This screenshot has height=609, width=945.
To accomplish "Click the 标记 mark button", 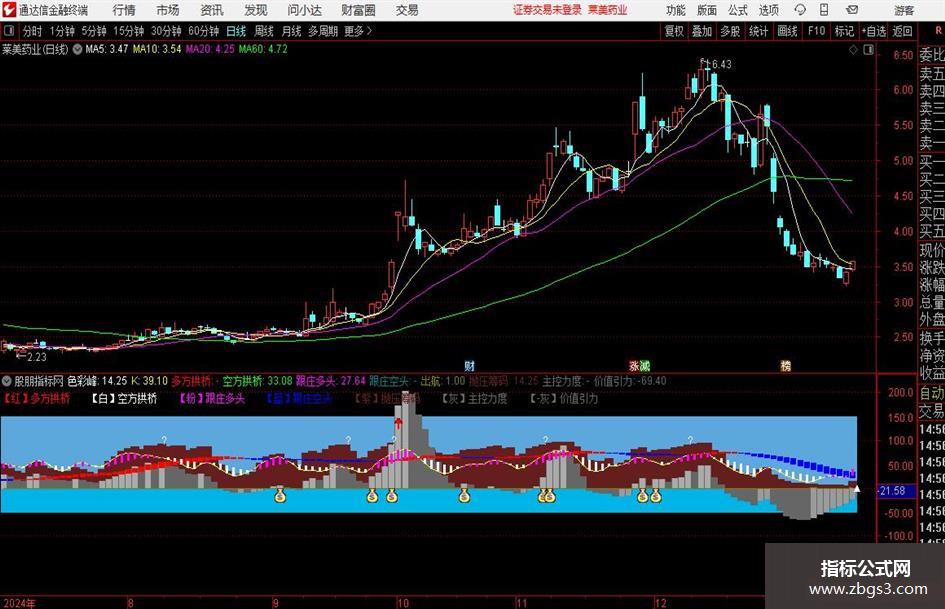I will pos(844,31).
